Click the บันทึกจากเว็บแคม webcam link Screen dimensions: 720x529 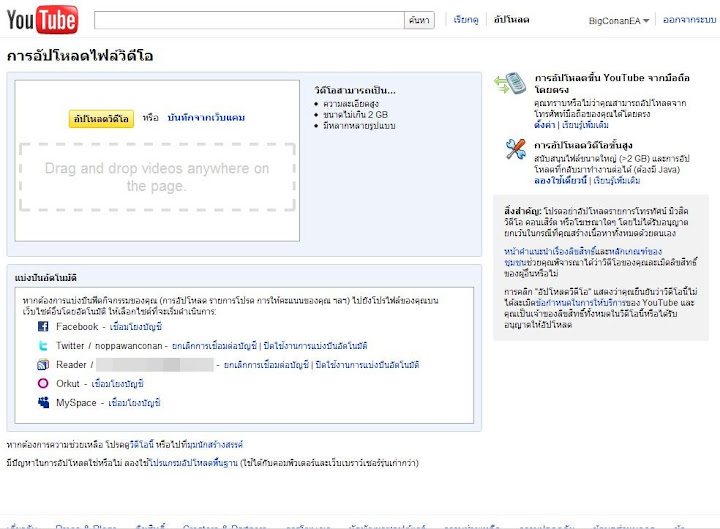[206, 118]
